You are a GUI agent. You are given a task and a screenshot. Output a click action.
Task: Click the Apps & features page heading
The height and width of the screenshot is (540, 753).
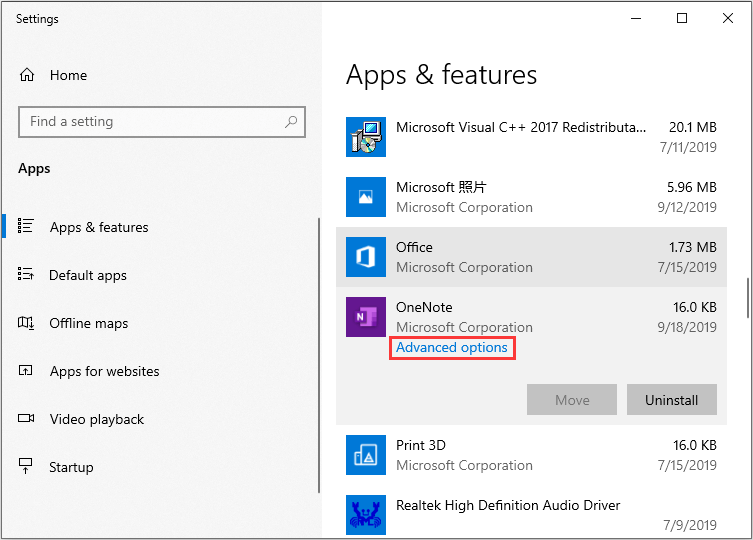pyautogui.click(x=441, y=75)
